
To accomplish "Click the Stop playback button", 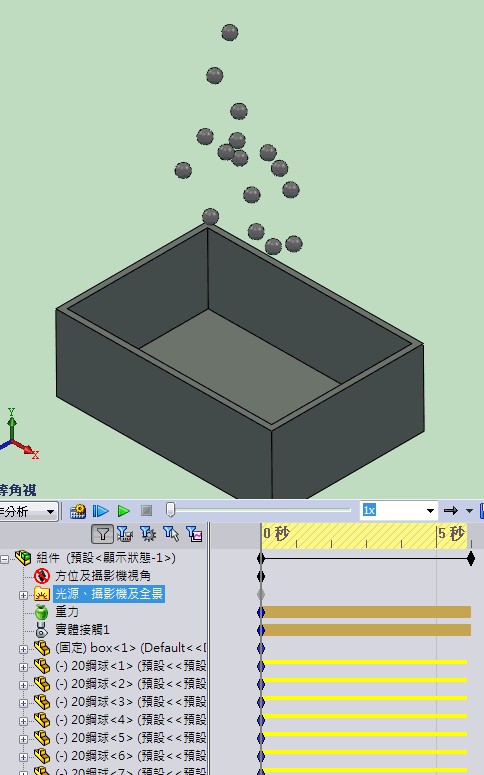I will (x=146, y=511).
